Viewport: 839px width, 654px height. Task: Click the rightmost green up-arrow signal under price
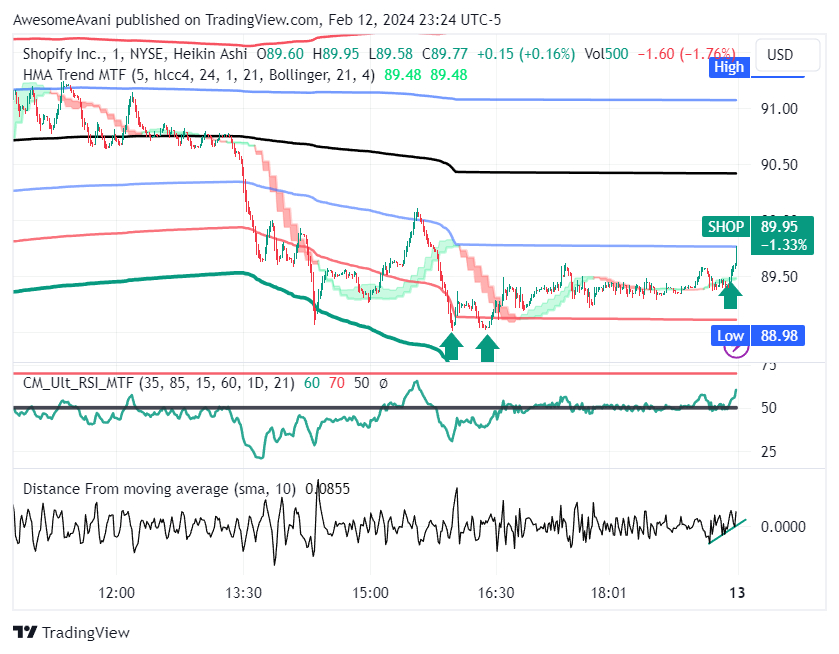tap(730, 296)
